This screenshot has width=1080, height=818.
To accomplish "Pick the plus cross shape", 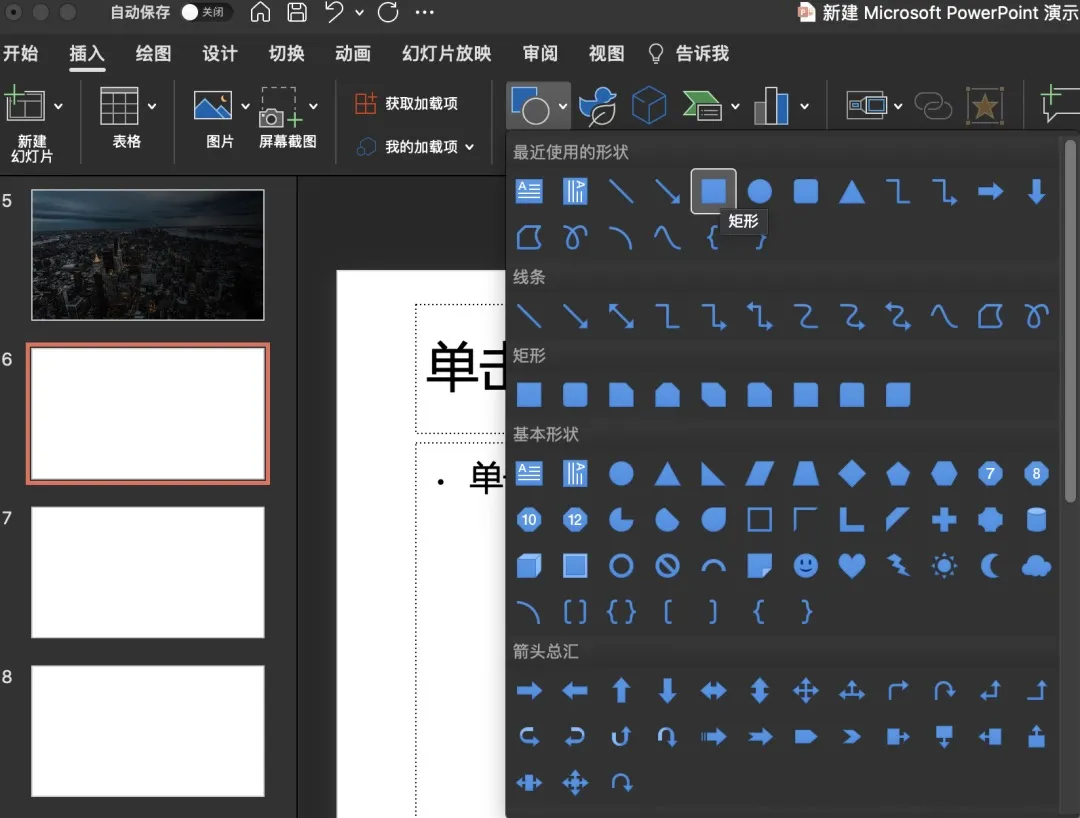I will point(944,519).
